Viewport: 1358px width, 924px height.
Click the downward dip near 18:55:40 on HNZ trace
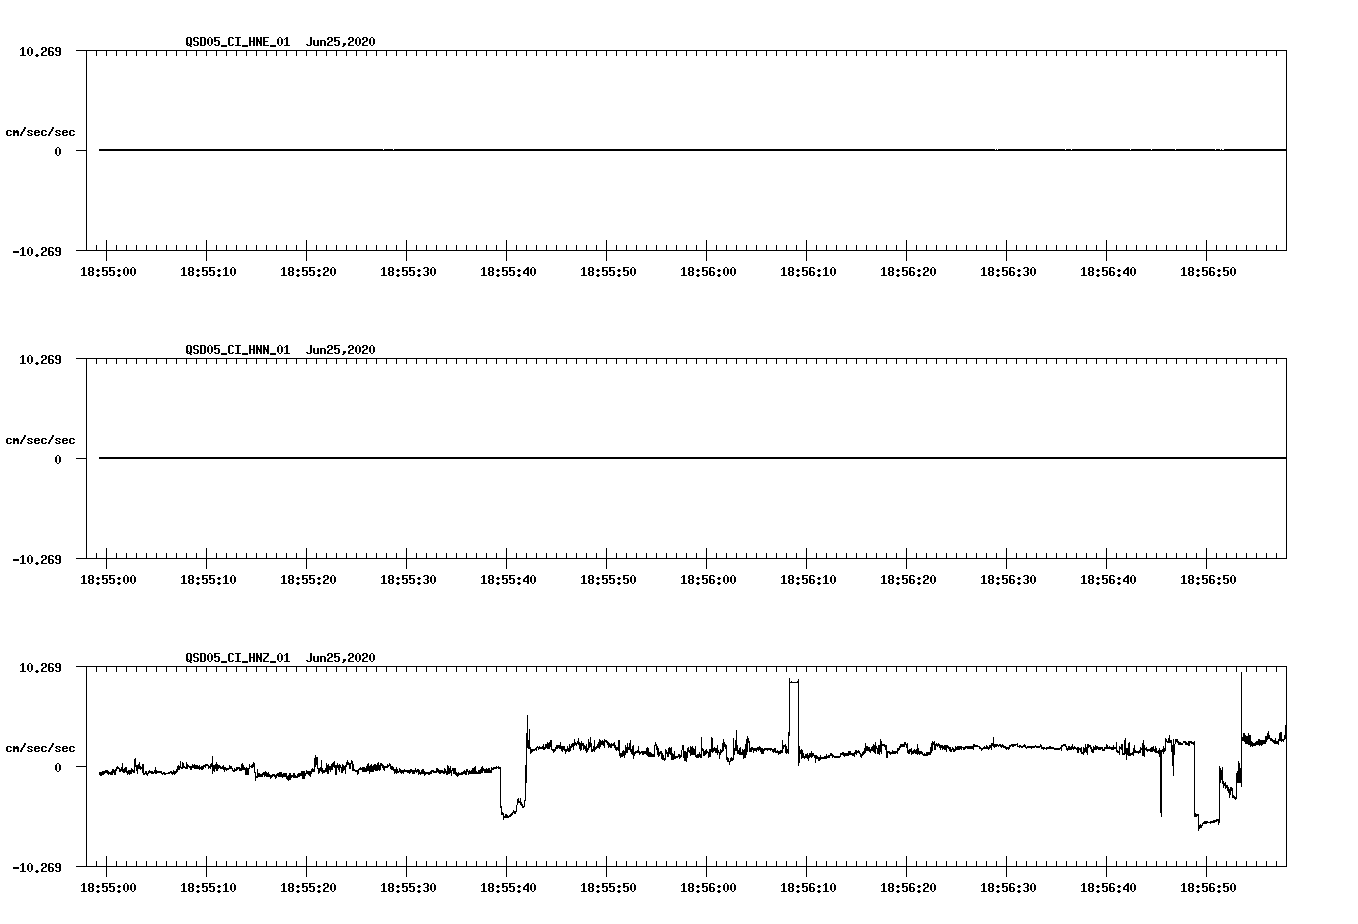point(513,792)
